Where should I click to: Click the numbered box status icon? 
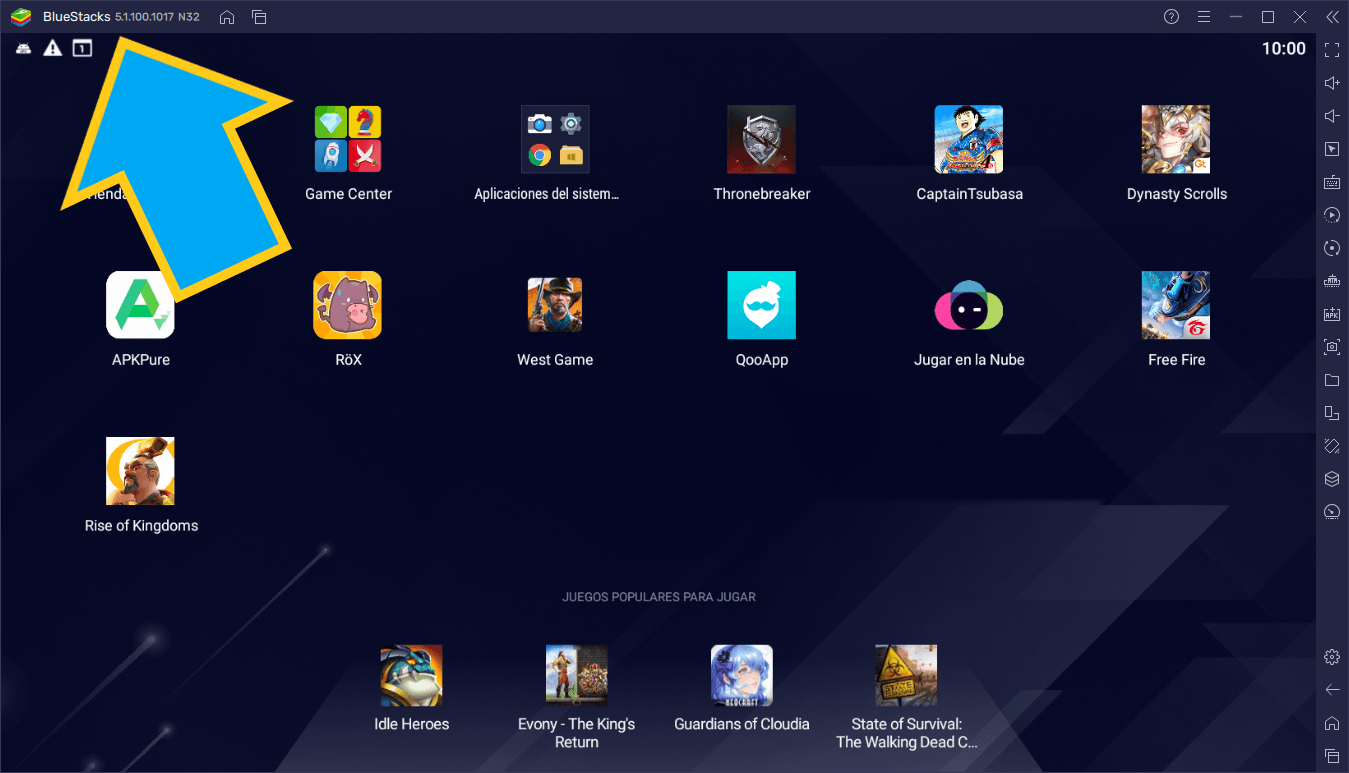pos(82,48)
